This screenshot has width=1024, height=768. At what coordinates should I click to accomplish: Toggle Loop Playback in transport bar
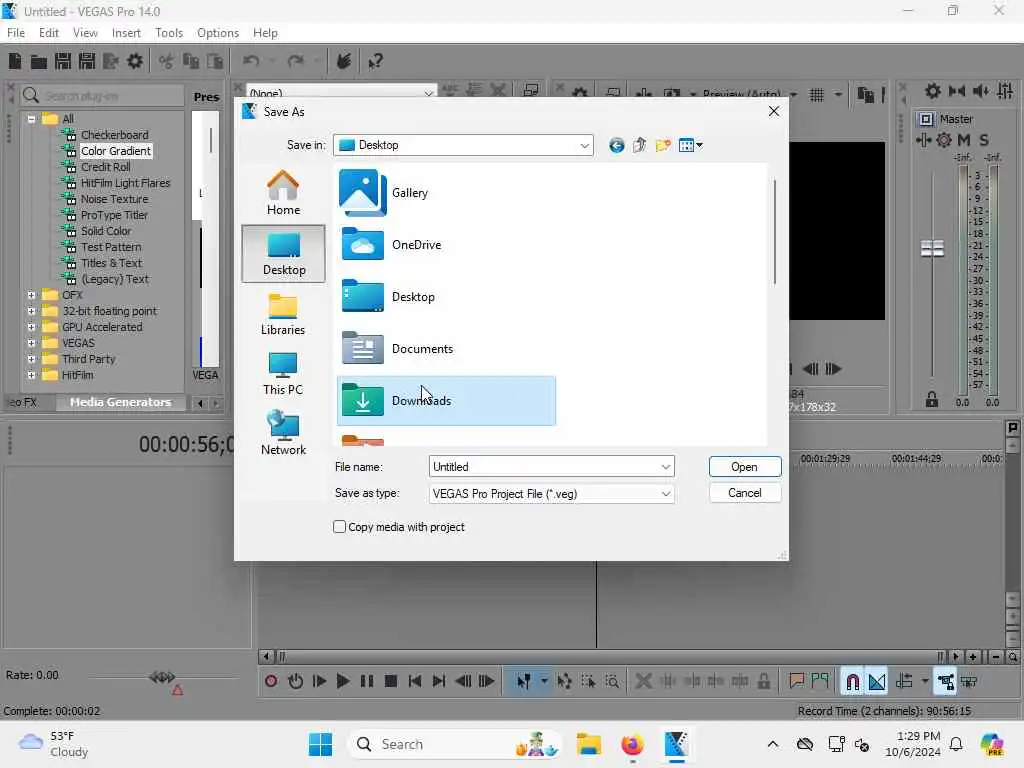(x=295, y=682)
